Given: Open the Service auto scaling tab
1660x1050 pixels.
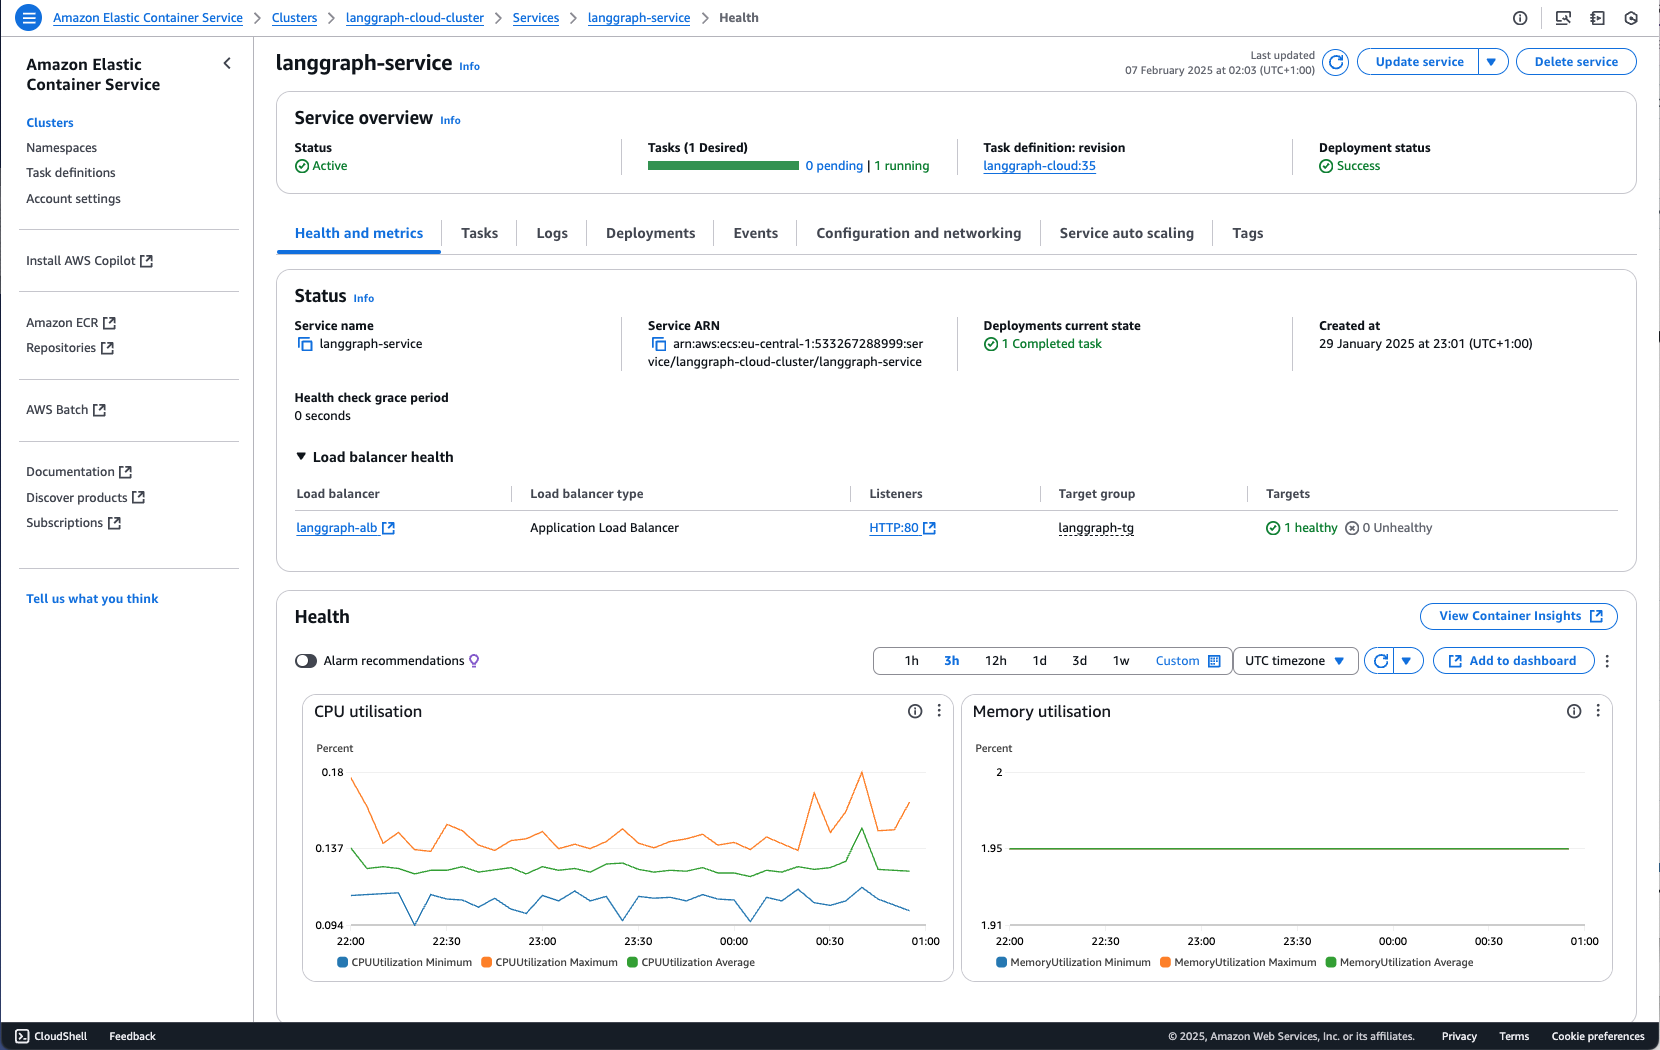Looking at the screenshot, I should 1126,233.
